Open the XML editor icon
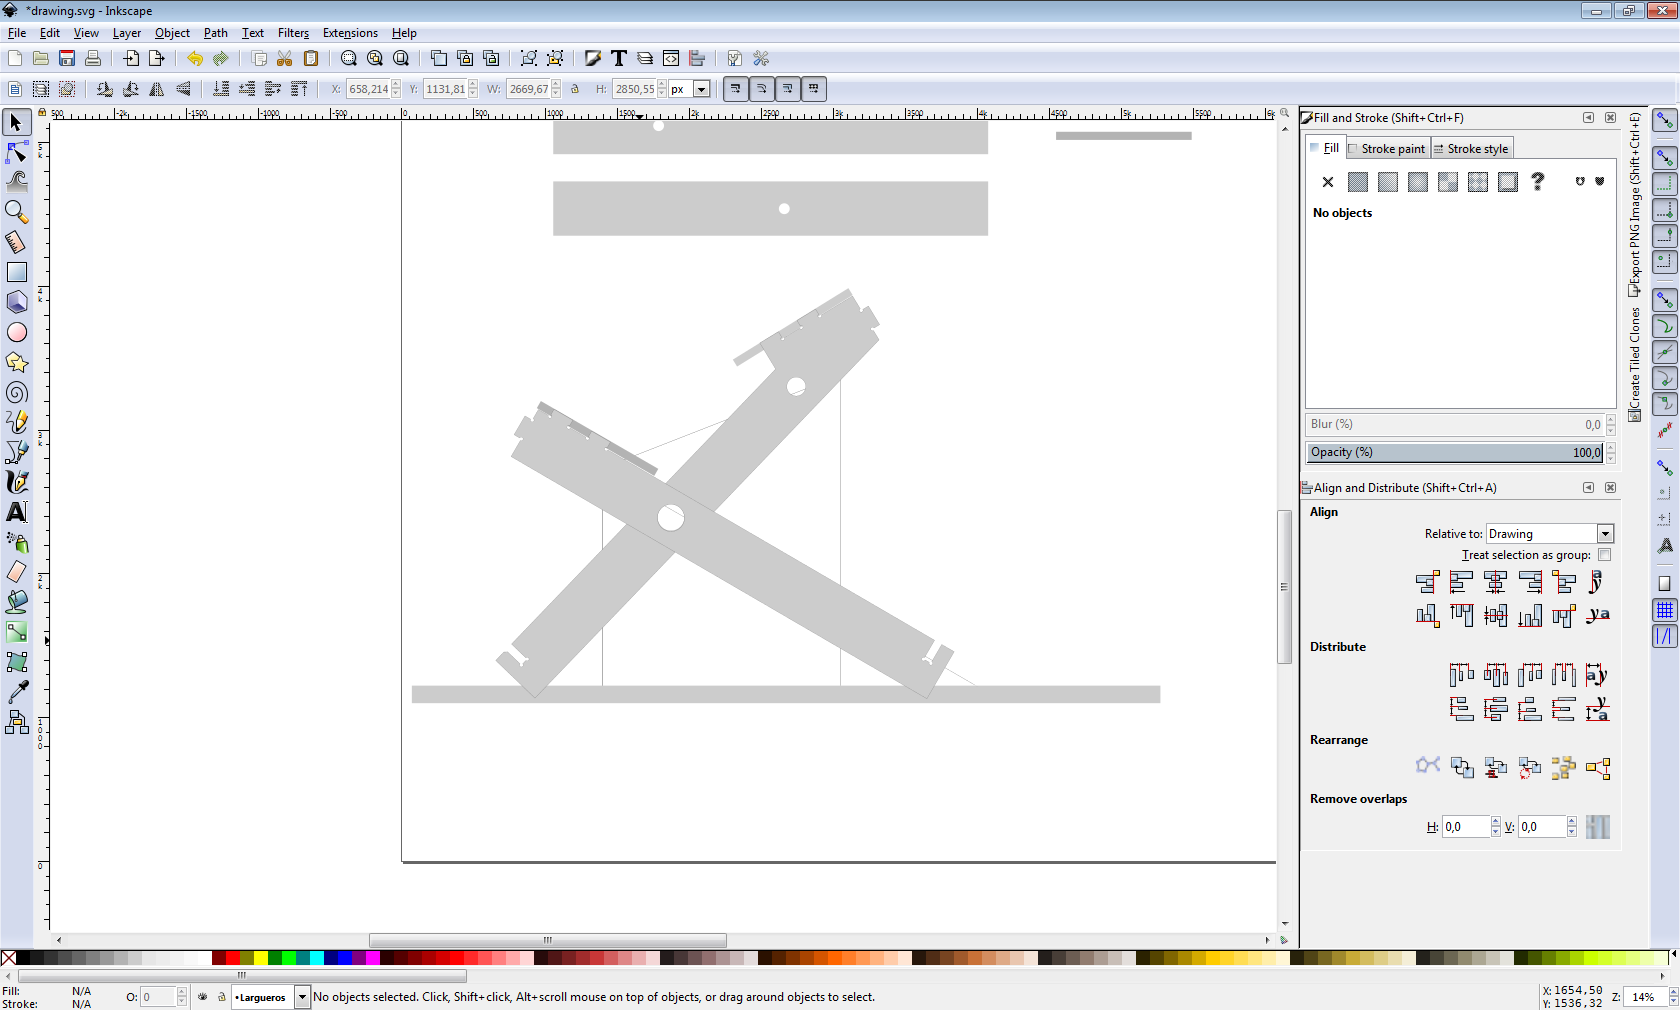This screenshot has height=1010, width=1680. (671, 58)
